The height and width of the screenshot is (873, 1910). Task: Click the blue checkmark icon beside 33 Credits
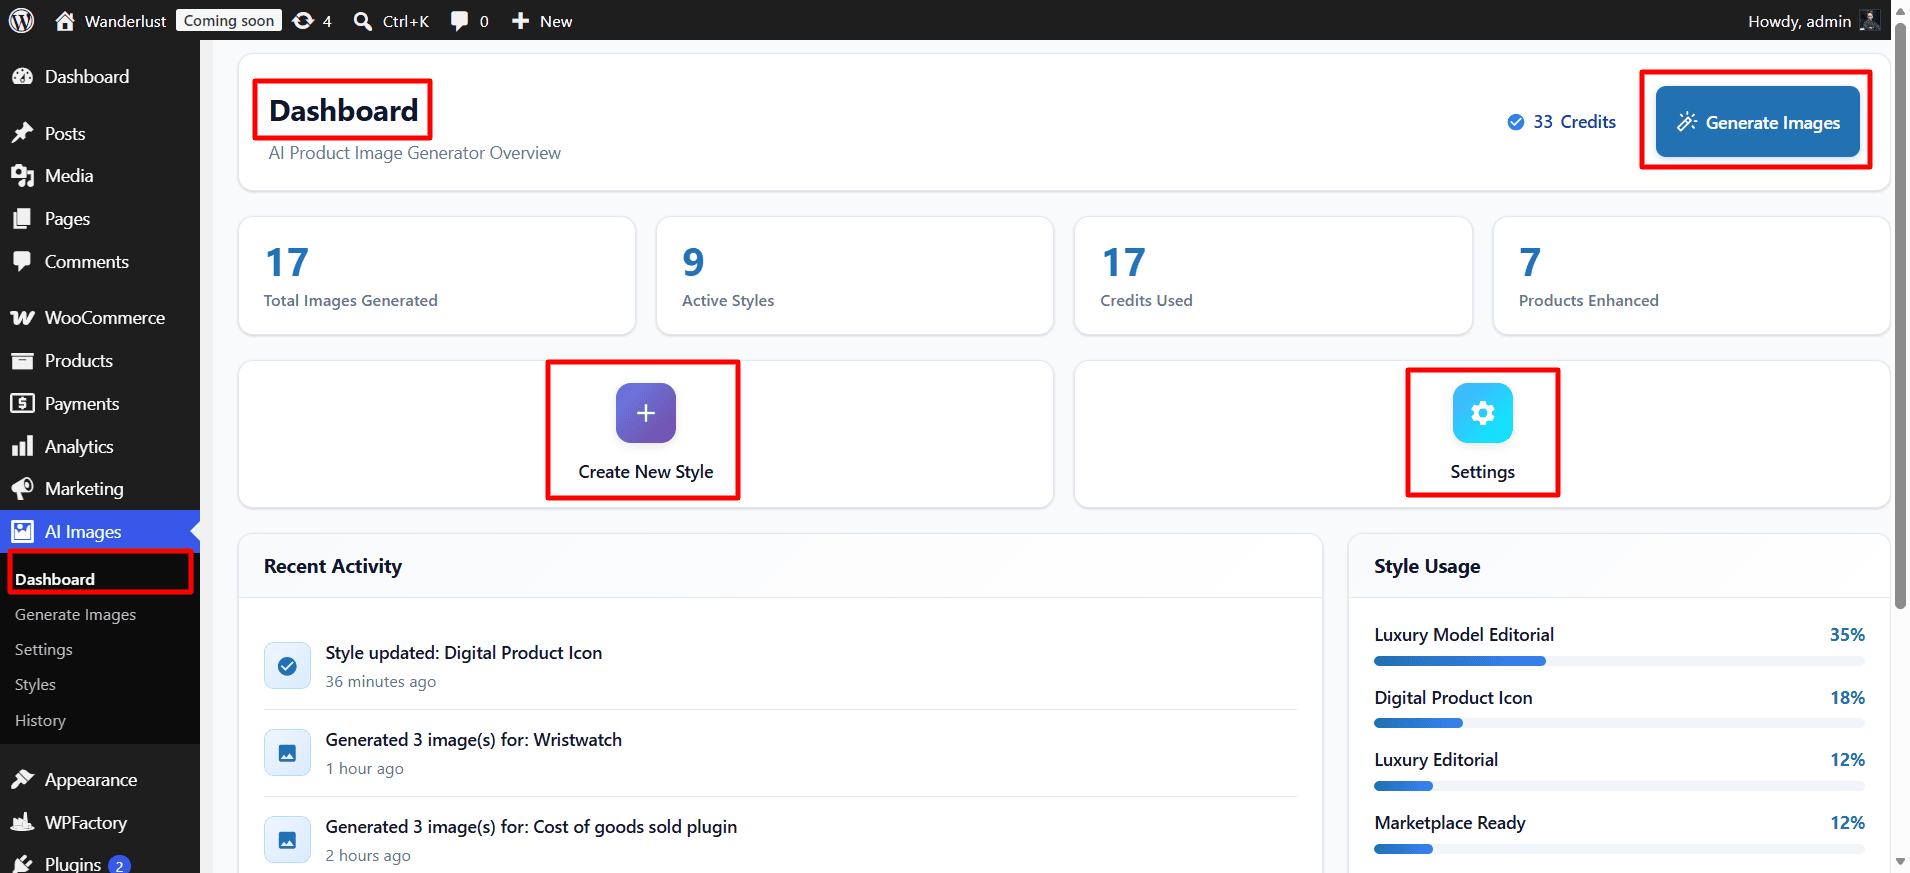(x=1516, y=122)
